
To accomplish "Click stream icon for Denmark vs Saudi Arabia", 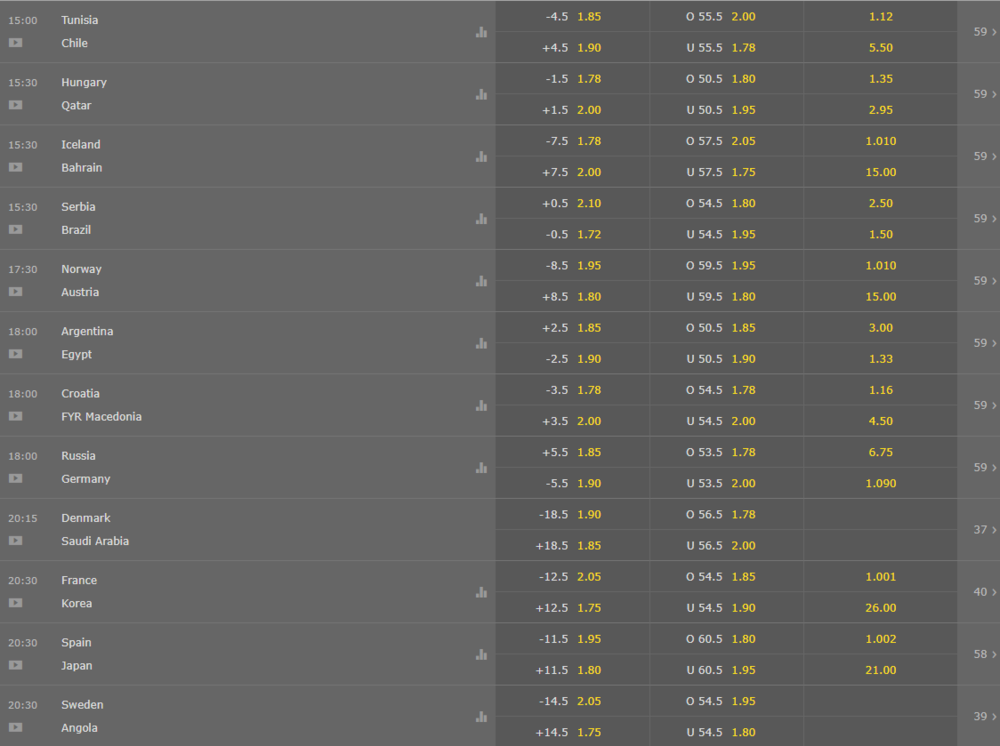I will [x=15, y=541].
